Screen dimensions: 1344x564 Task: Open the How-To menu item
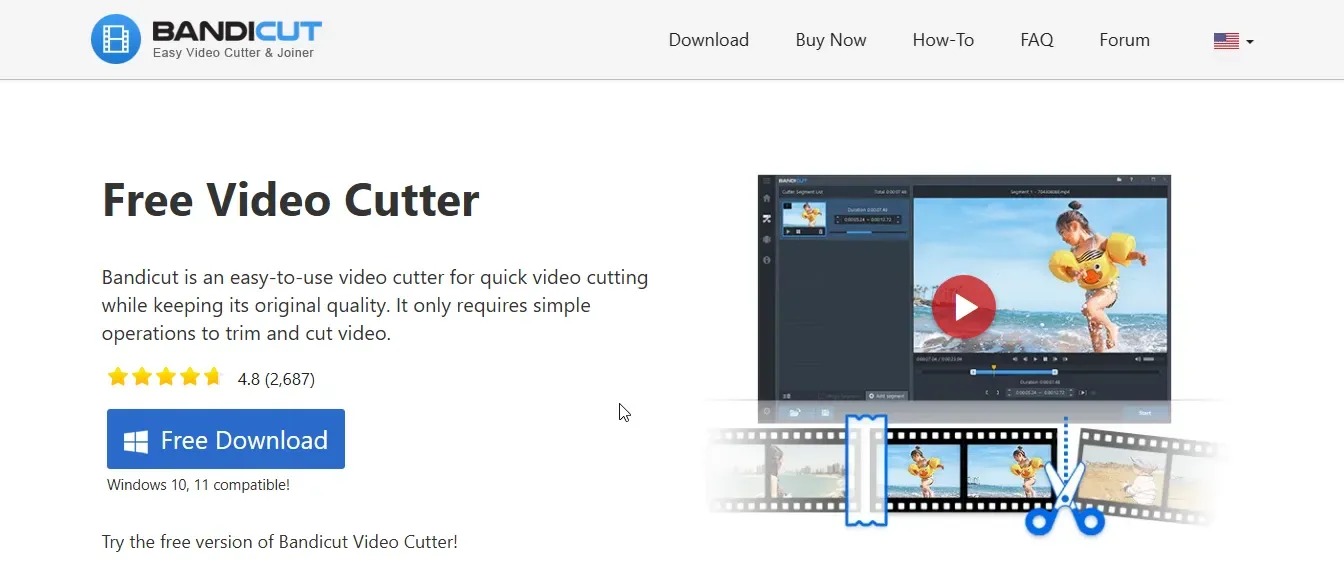[943, 40]
